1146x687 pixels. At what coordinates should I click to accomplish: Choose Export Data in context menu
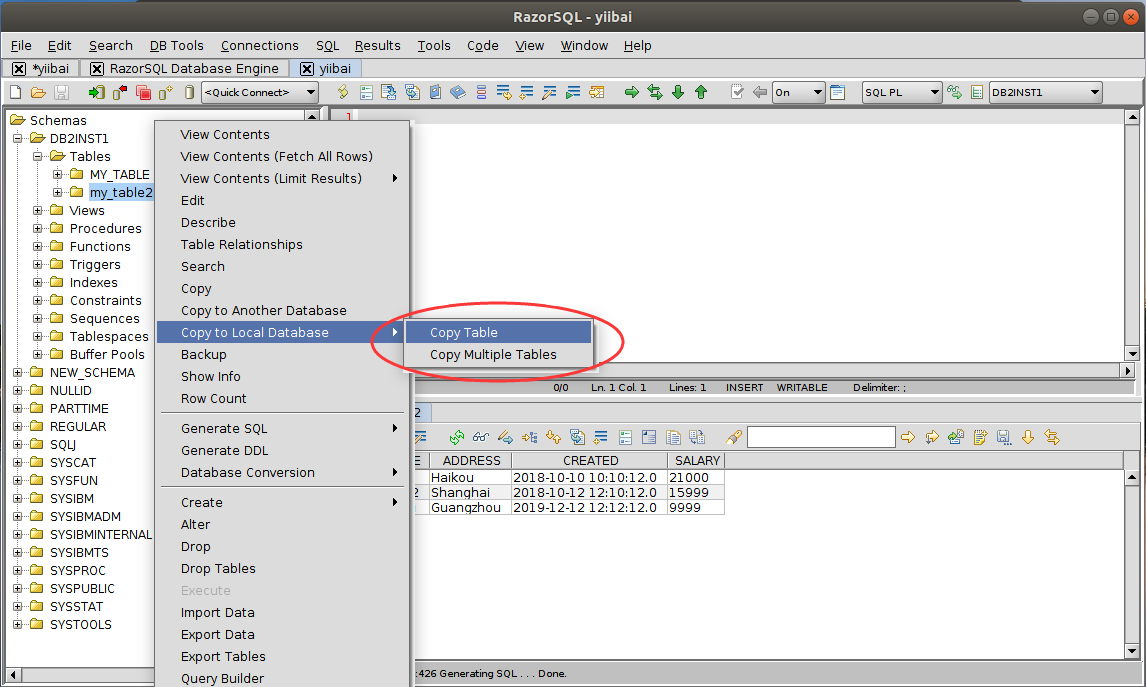(217, 635)
